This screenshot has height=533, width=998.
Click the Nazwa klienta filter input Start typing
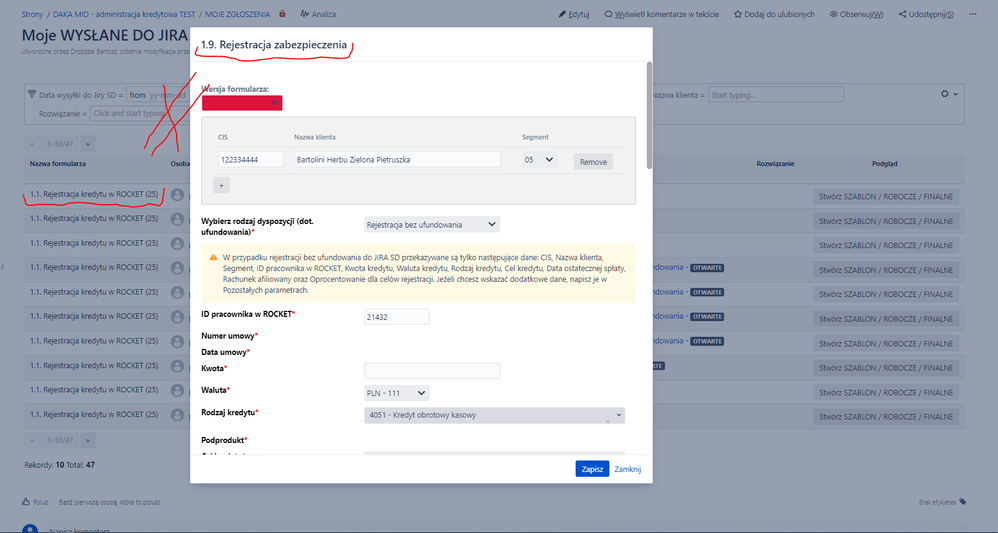[776, 95]
